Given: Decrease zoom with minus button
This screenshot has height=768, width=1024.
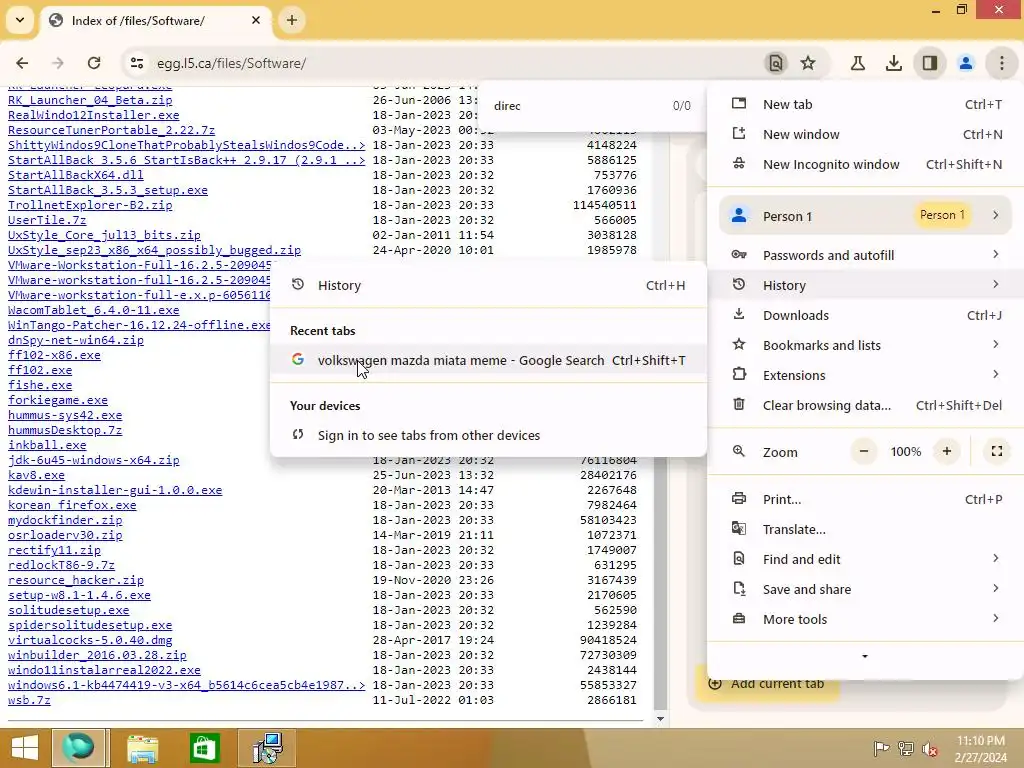Looking at the screenshot, I should [863, 451].
